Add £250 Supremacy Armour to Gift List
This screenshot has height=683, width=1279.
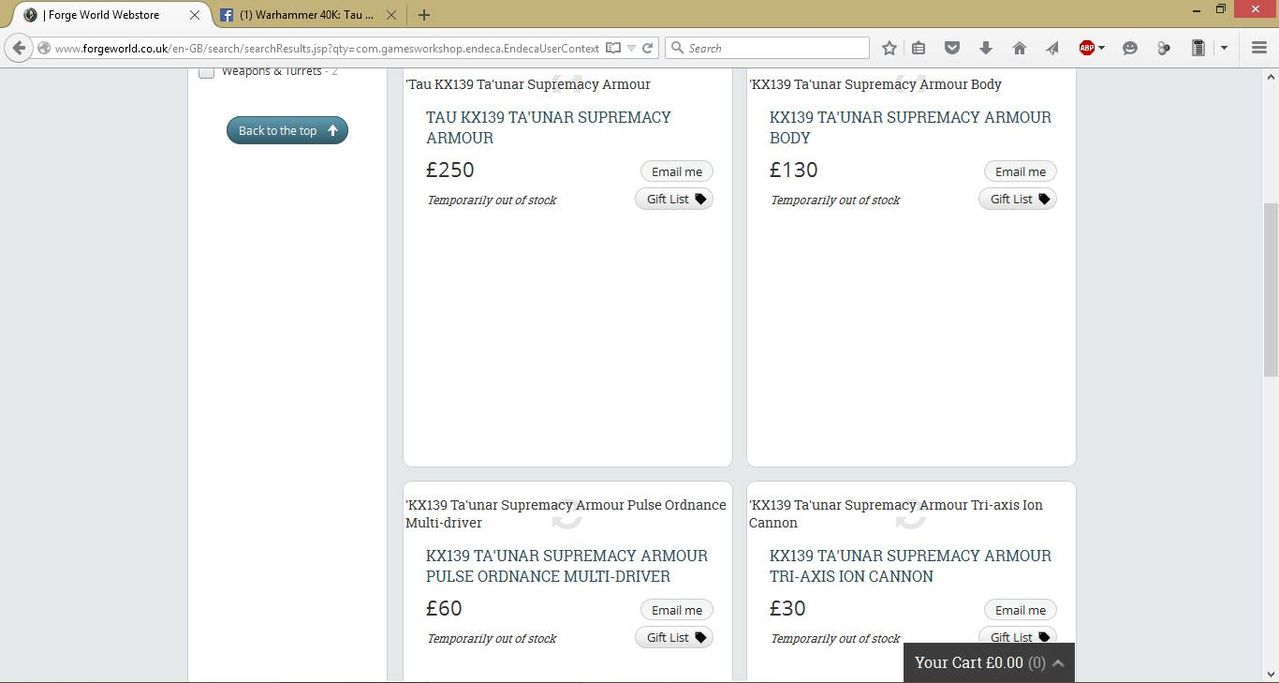click(x=674, y=199)
